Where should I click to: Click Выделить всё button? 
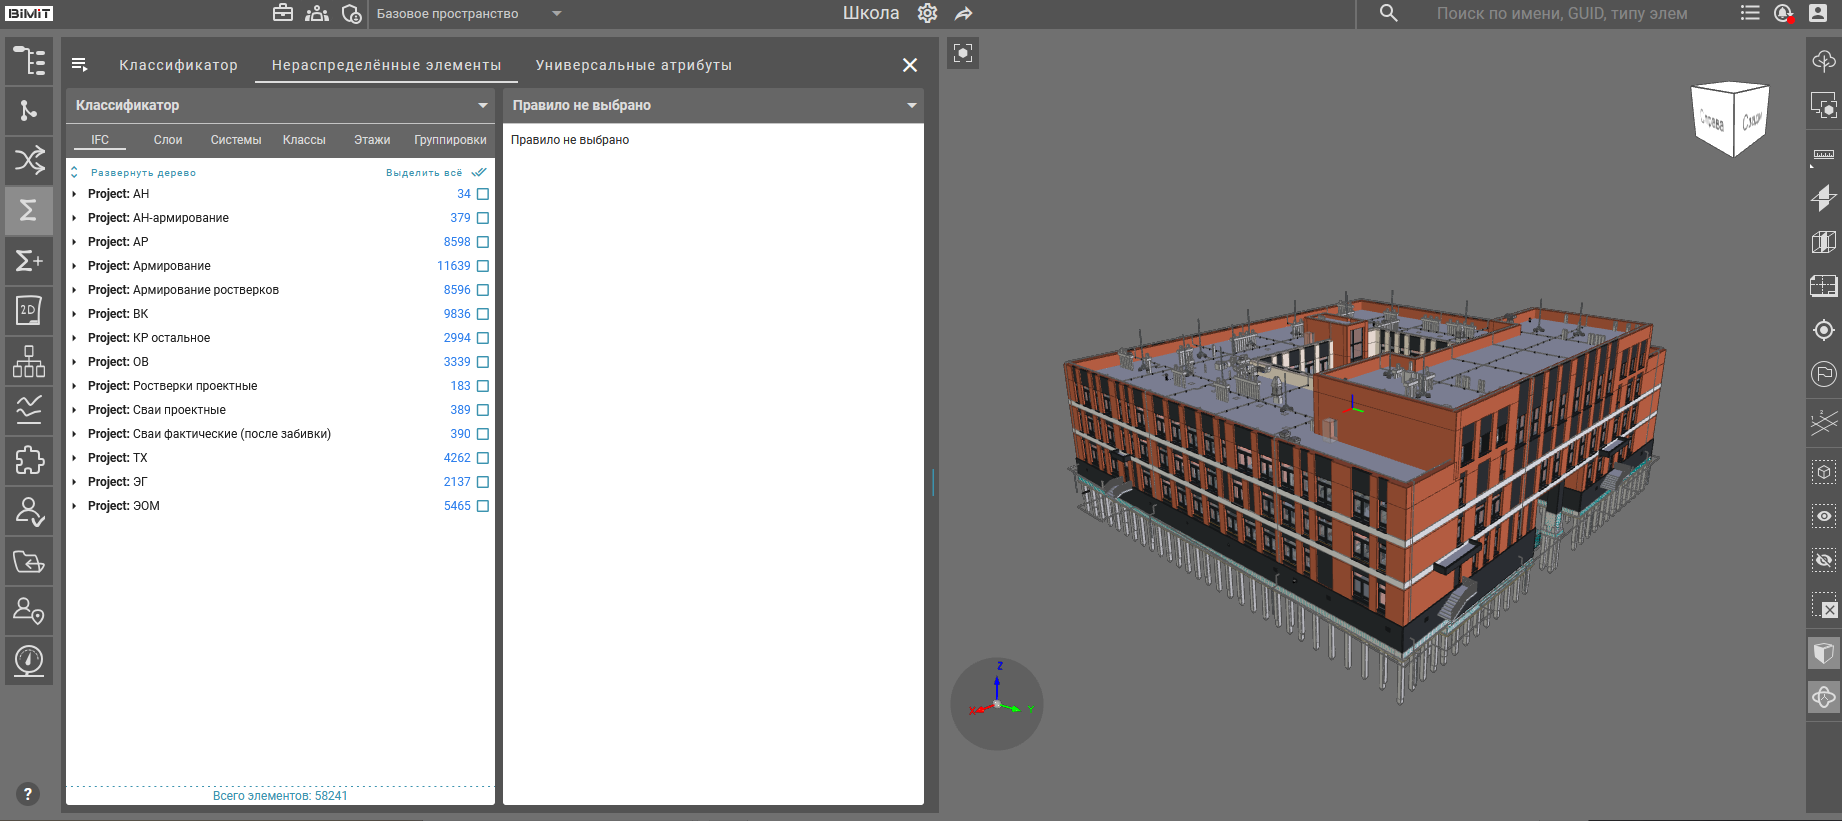(x=425, y=173)
